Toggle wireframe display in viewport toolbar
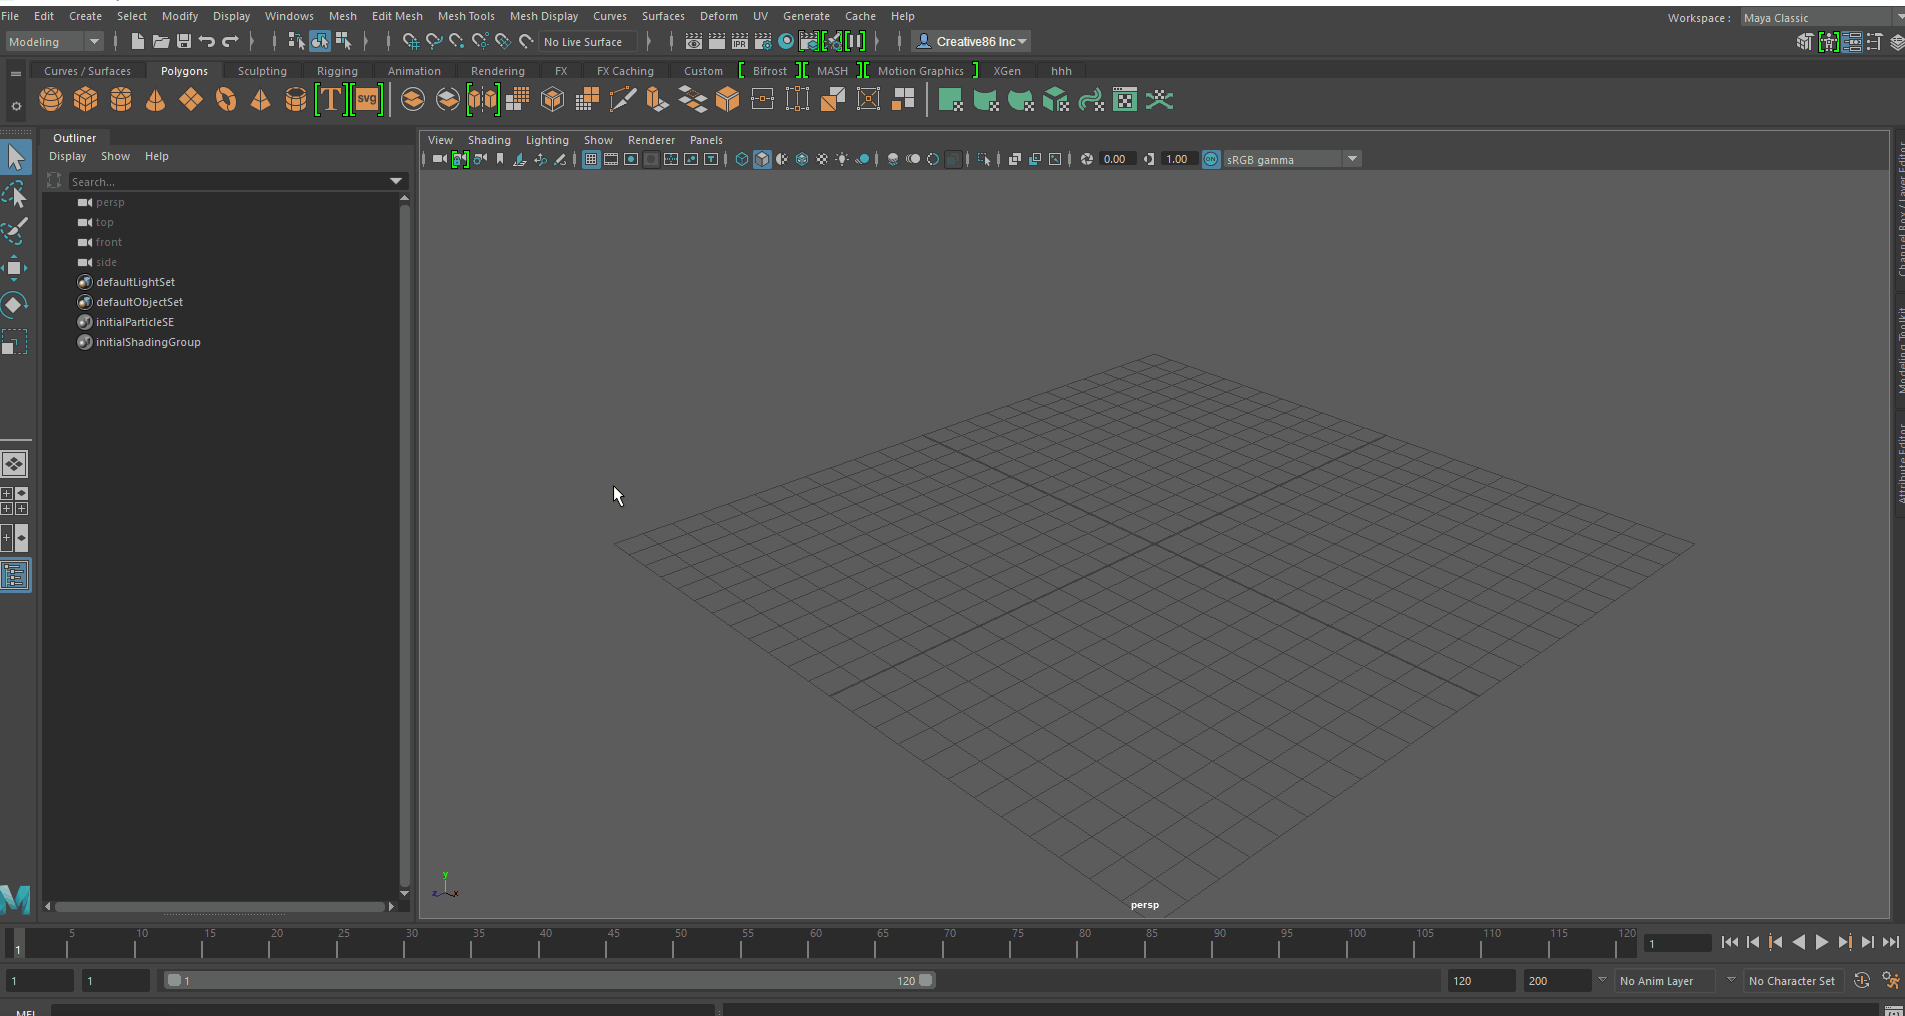This screenshot has height=1016, width=1905. pyautogui.click(x=742, y=159)
